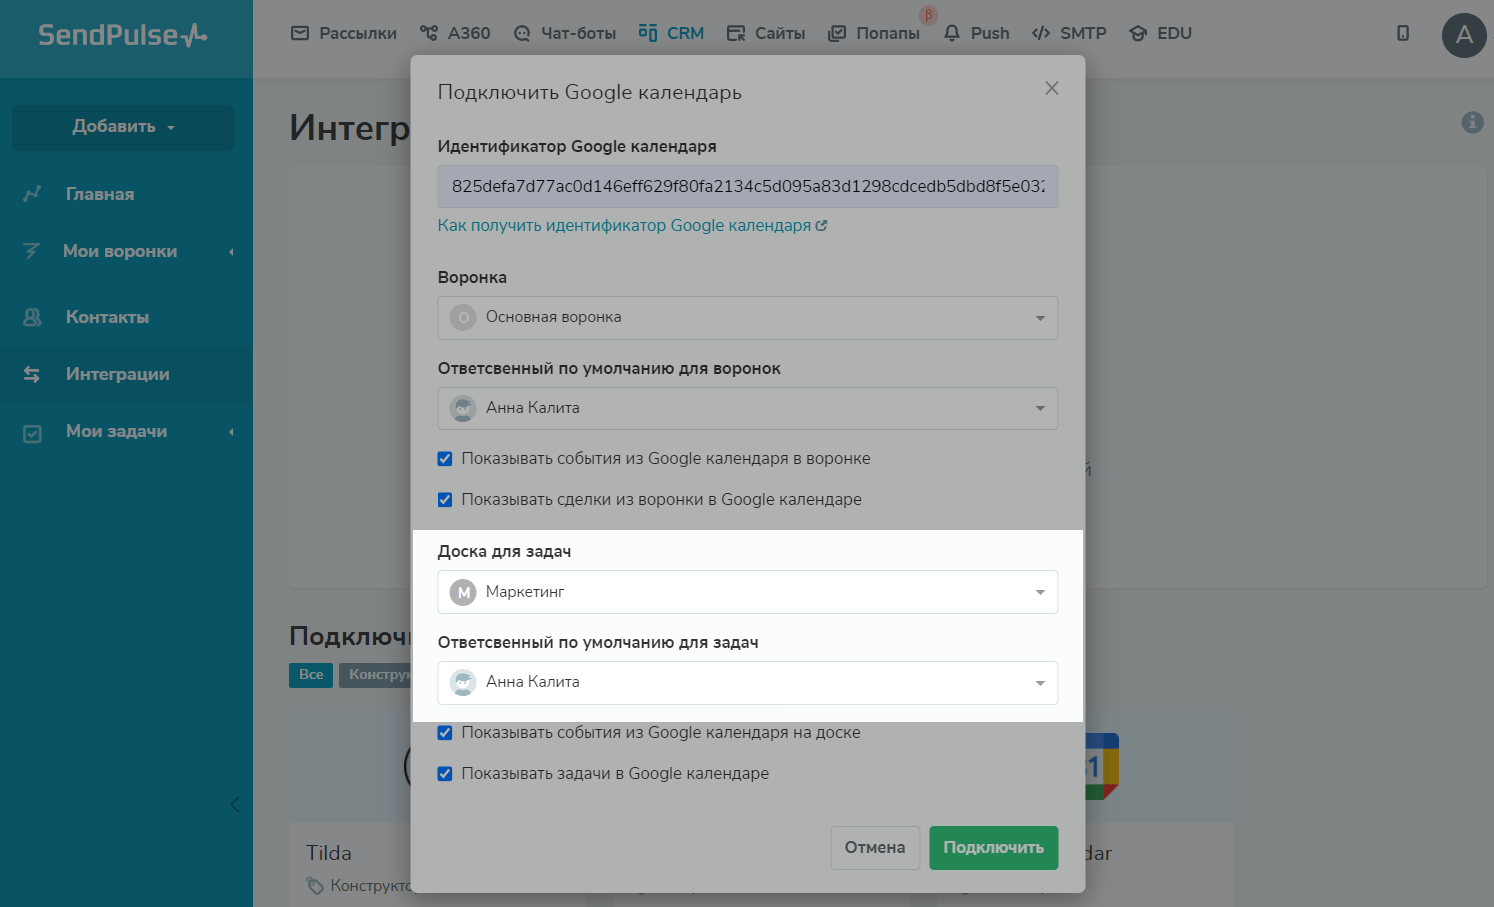
Task: Click arrow of task responsible Анна Калита
Action: (x=1040, y=683)
